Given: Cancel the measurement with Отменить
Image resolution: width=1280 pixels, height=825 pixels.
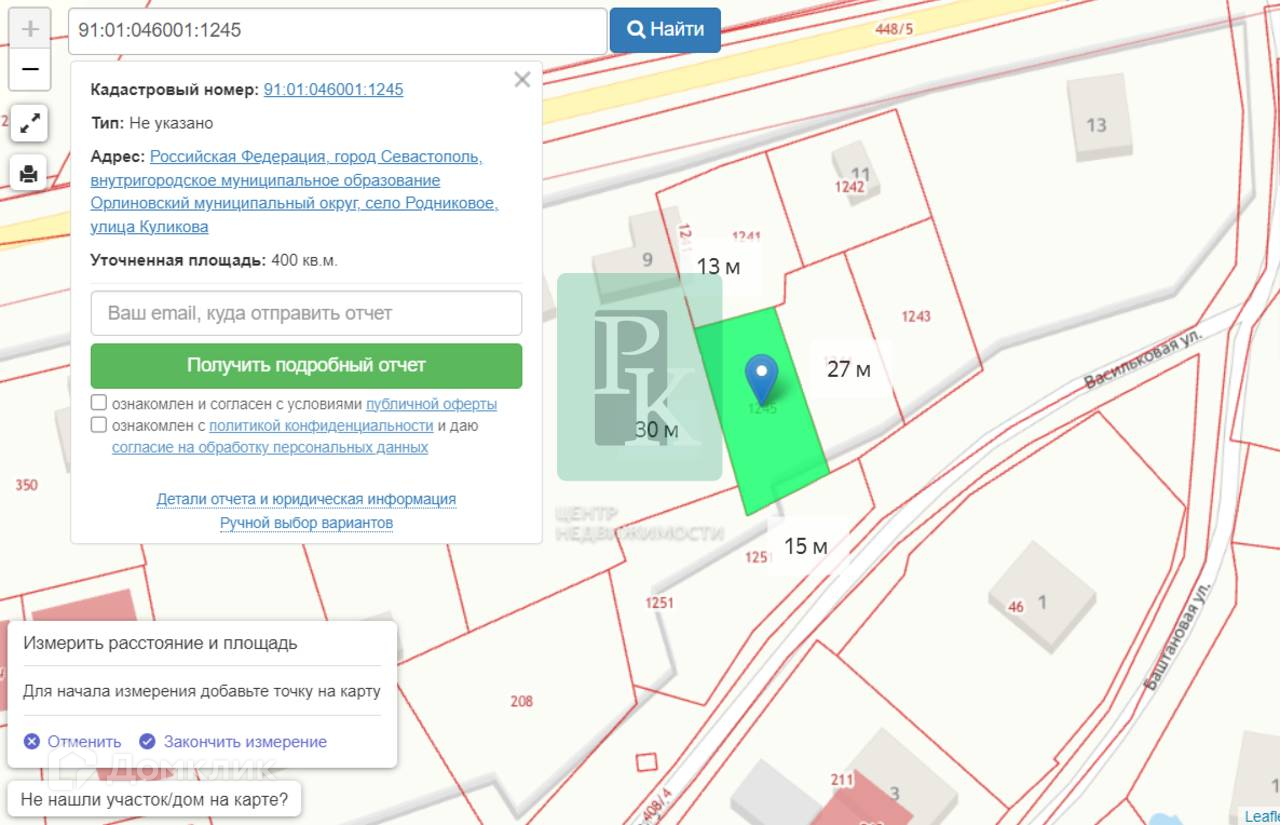Looking at the screenshot, I should point(72,742).
